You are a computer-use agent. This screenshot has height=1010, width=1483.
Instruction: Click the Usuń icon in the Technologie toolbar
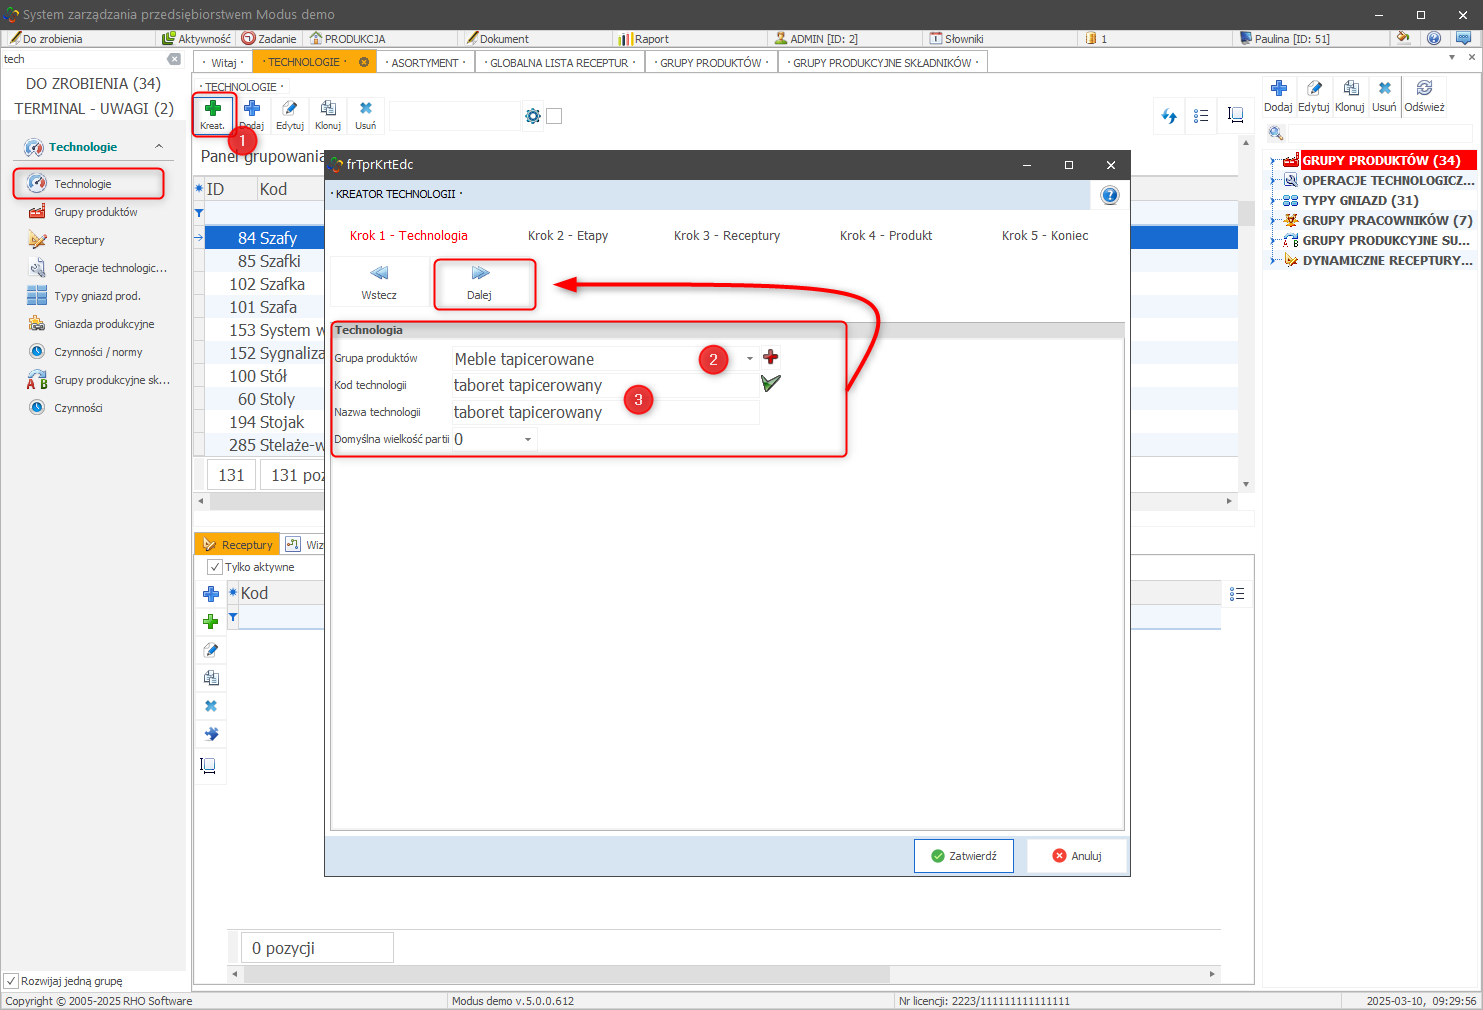pyautogui.click(x=366, y=109)
